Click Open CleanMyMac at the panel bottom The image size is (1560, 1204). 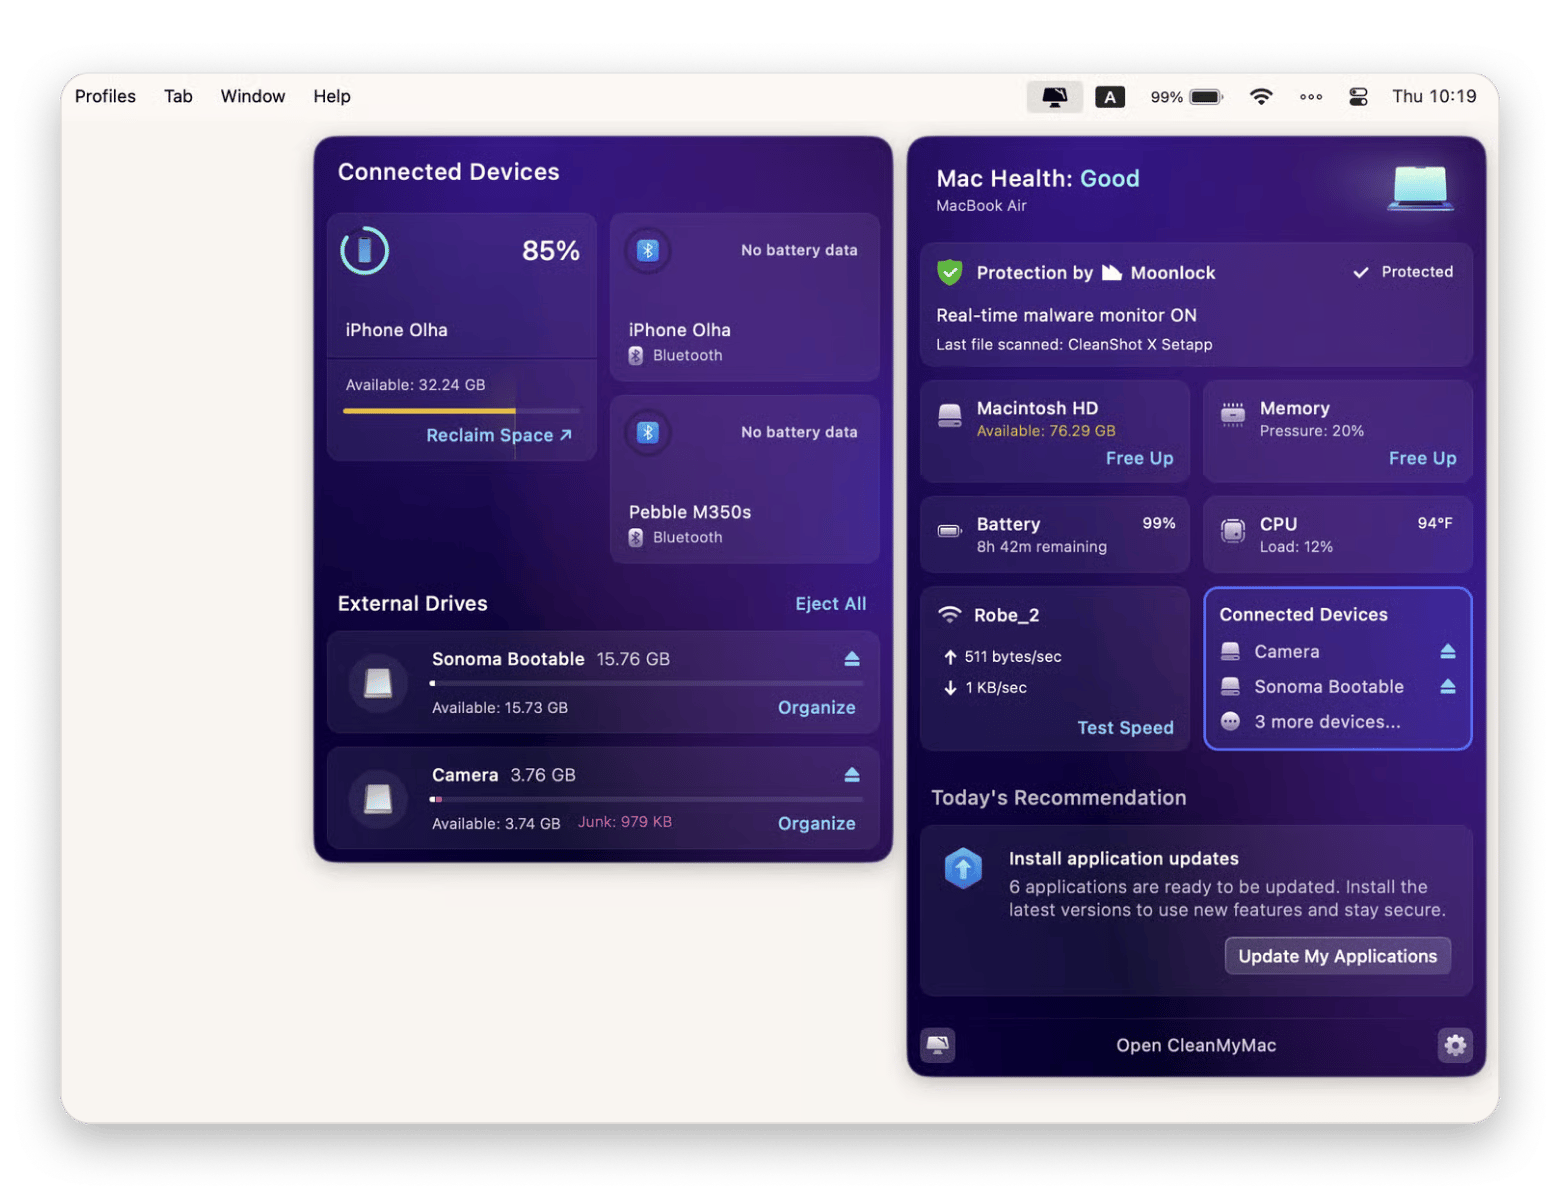pos(1196,1045)
